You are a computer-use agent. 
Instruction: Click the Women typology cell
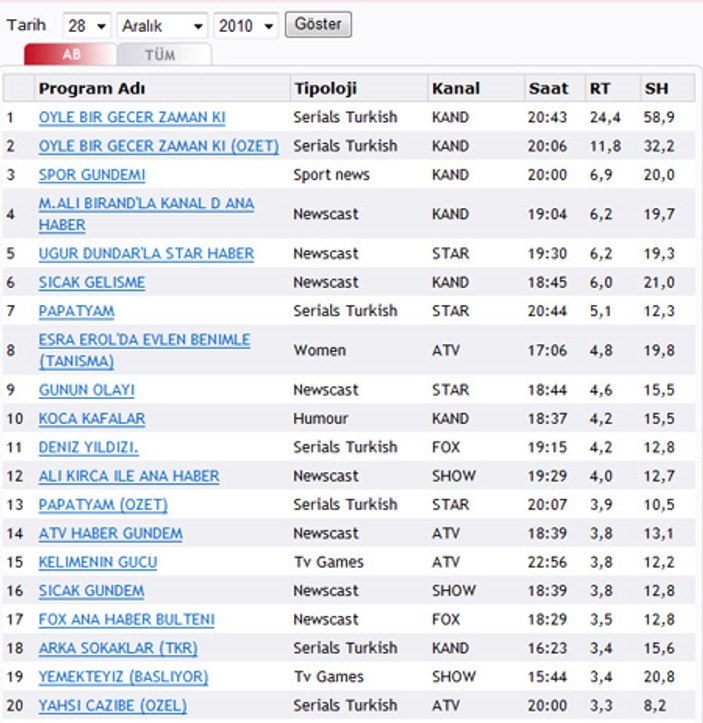point(320,350)
